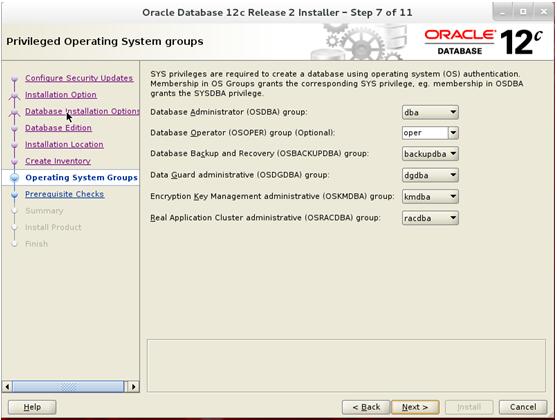
Task: Open the OSDBA group dropdown showing dba
Action: click(x=430, y=113)
